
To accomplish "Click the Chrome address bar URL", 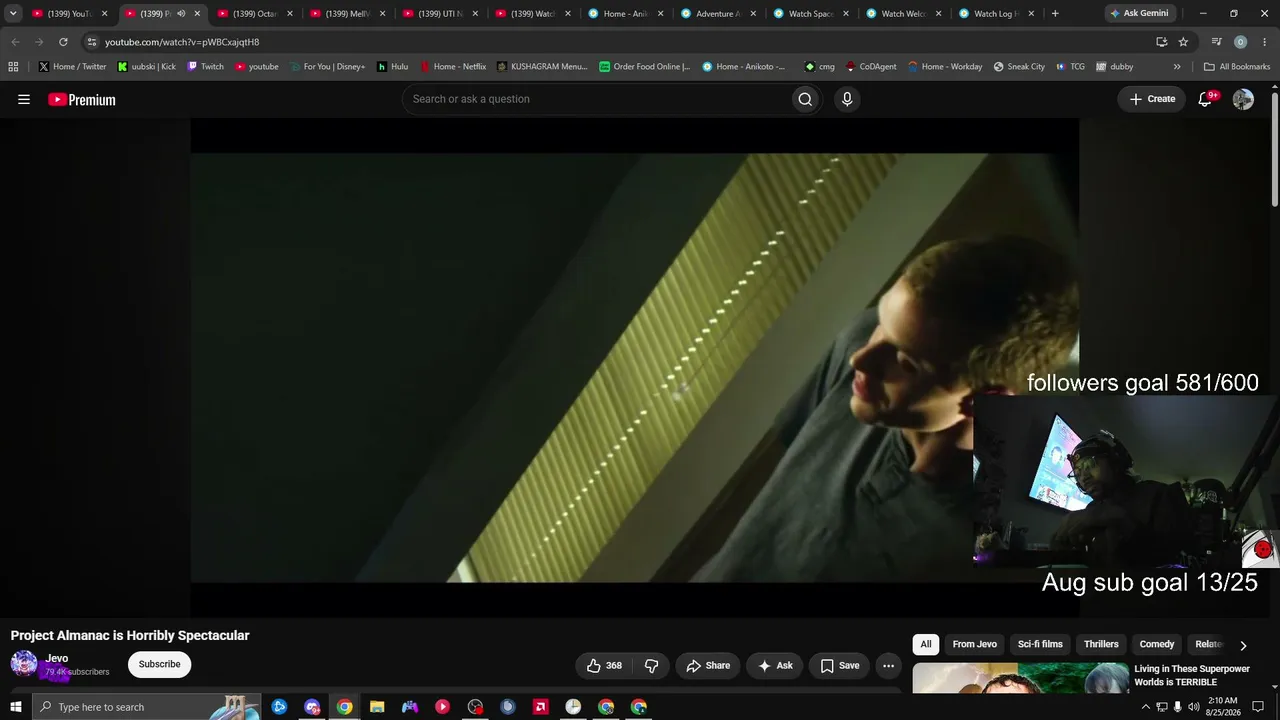I will (182, 42).
